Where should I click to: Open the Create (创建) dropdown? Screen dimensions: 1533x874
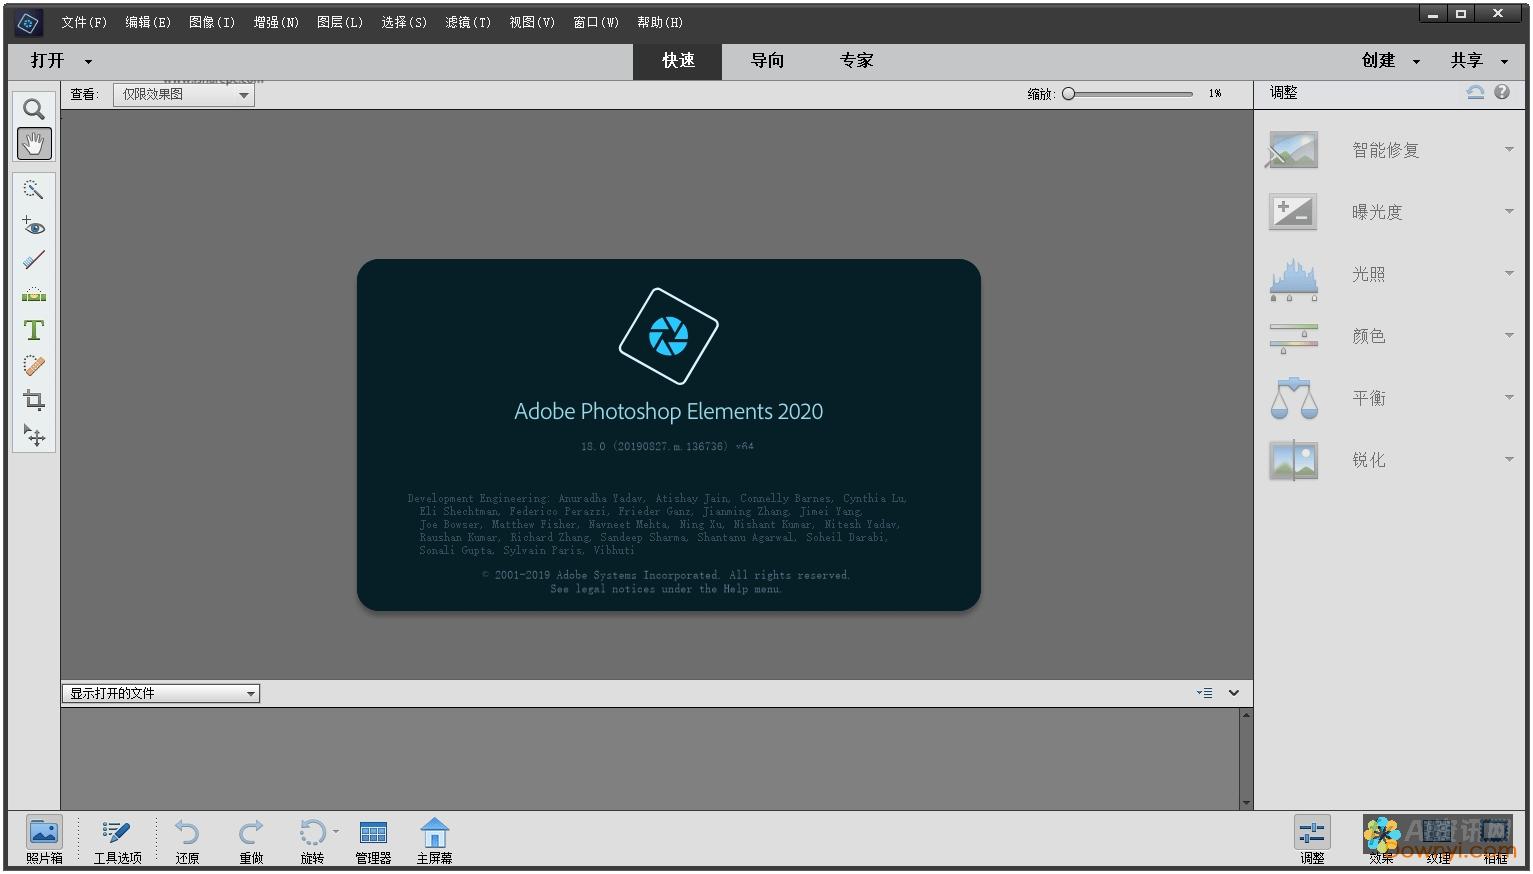pos(1390,60)
